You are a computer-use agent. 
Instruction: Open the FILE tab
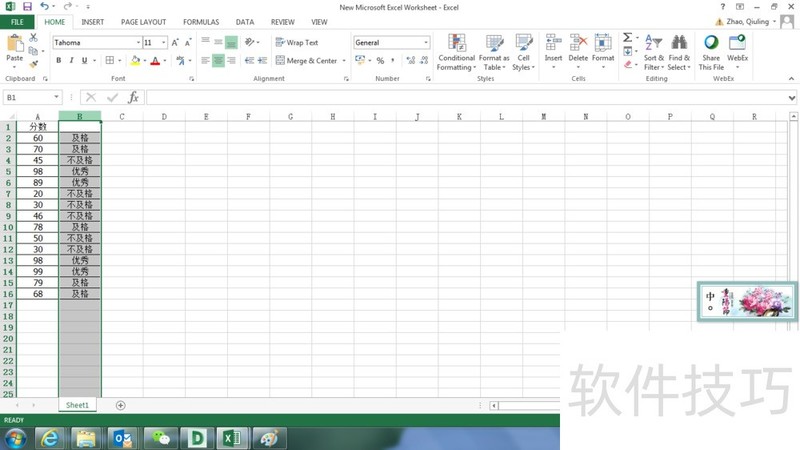17,22
